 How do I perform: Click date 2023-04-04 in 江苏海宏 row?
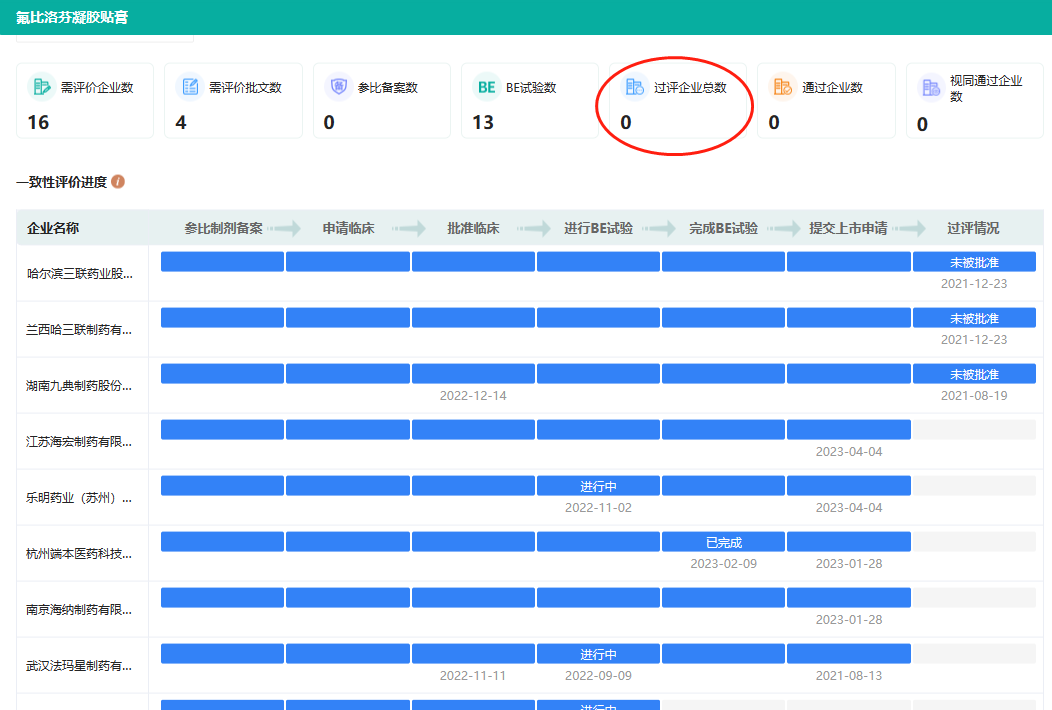tap(849, 452)
